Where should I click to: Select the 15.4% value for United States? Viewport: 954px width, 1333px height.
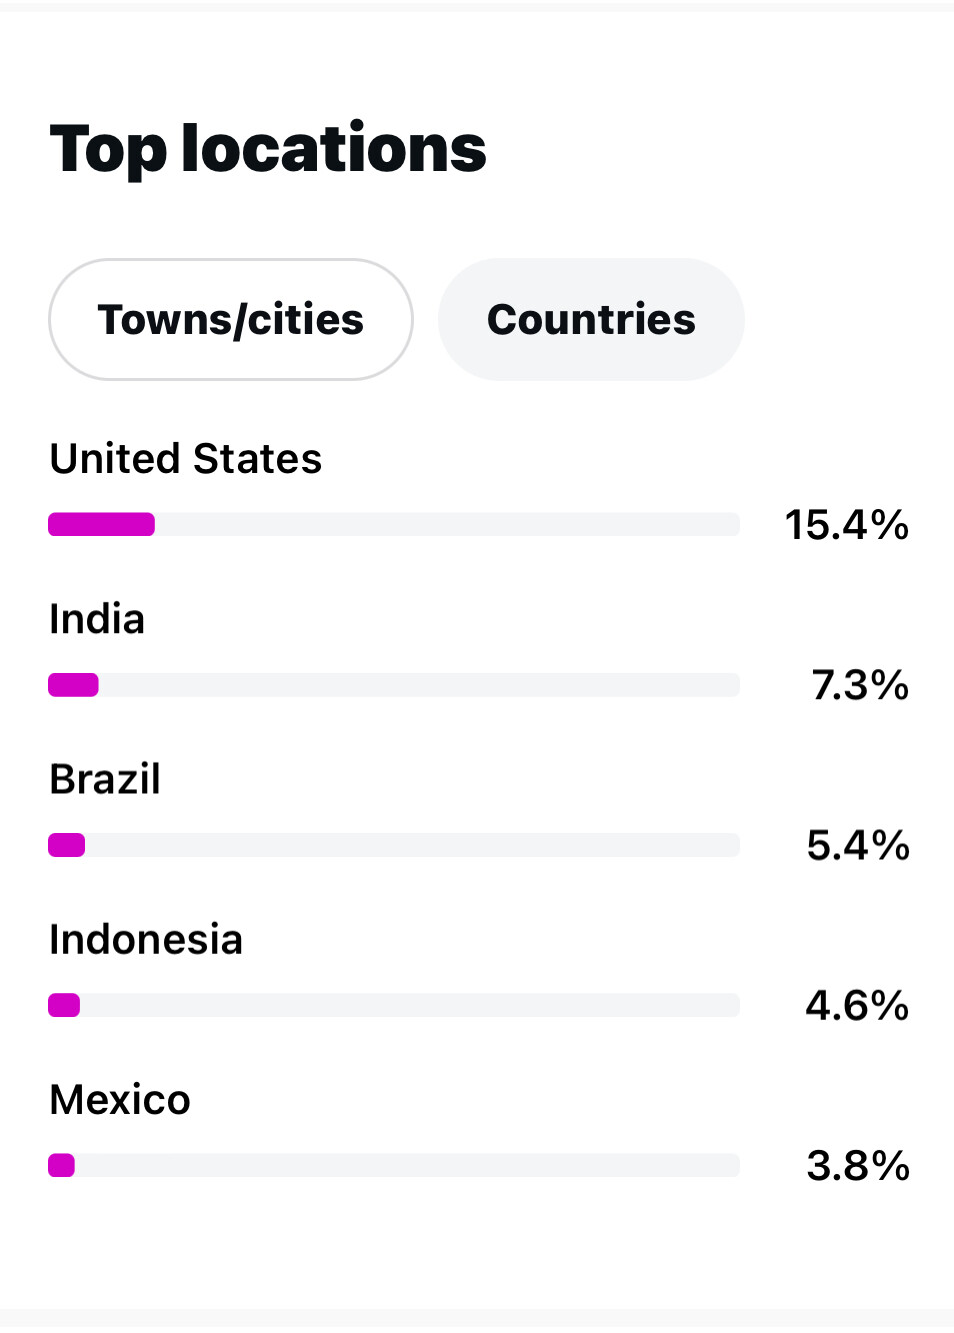(x=846, y=525)
